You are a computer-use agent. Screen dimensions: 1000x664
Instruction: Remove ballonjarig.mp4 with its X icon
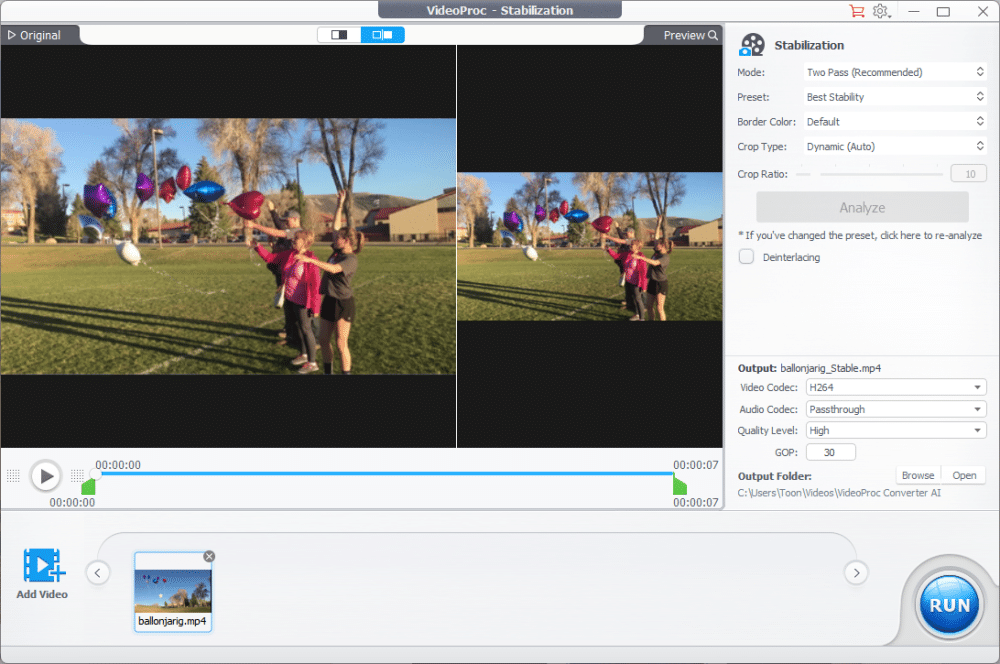click(x=209, y=556)
